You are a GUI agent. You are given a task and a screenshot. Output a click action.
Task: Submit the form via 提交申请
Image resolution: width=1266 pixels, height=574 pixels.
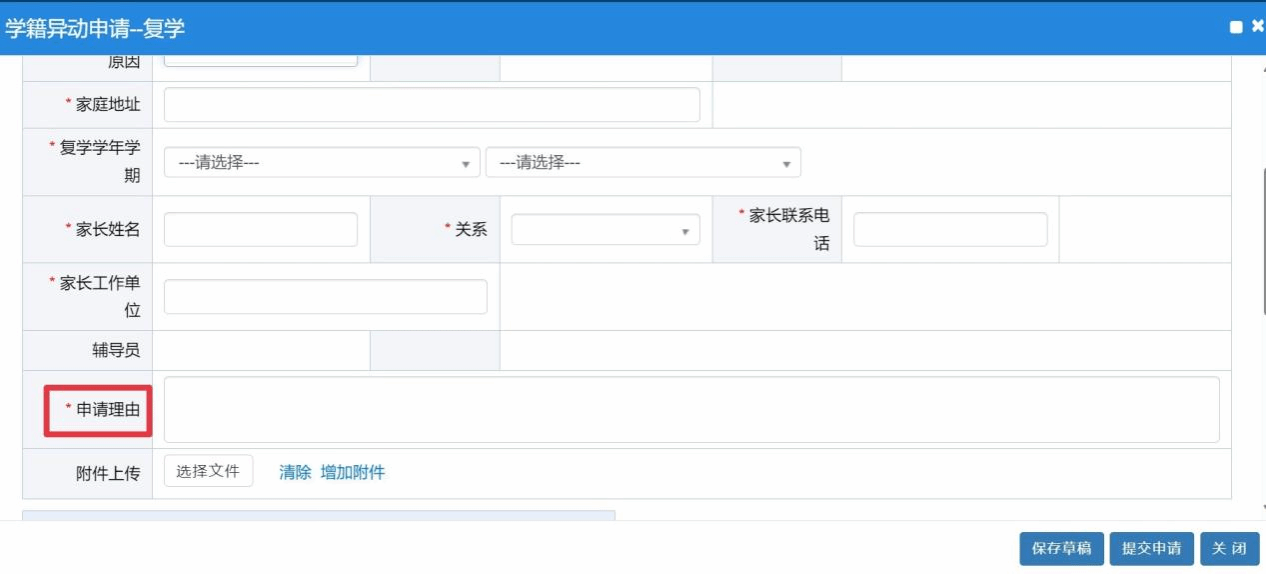point(1151,548)
